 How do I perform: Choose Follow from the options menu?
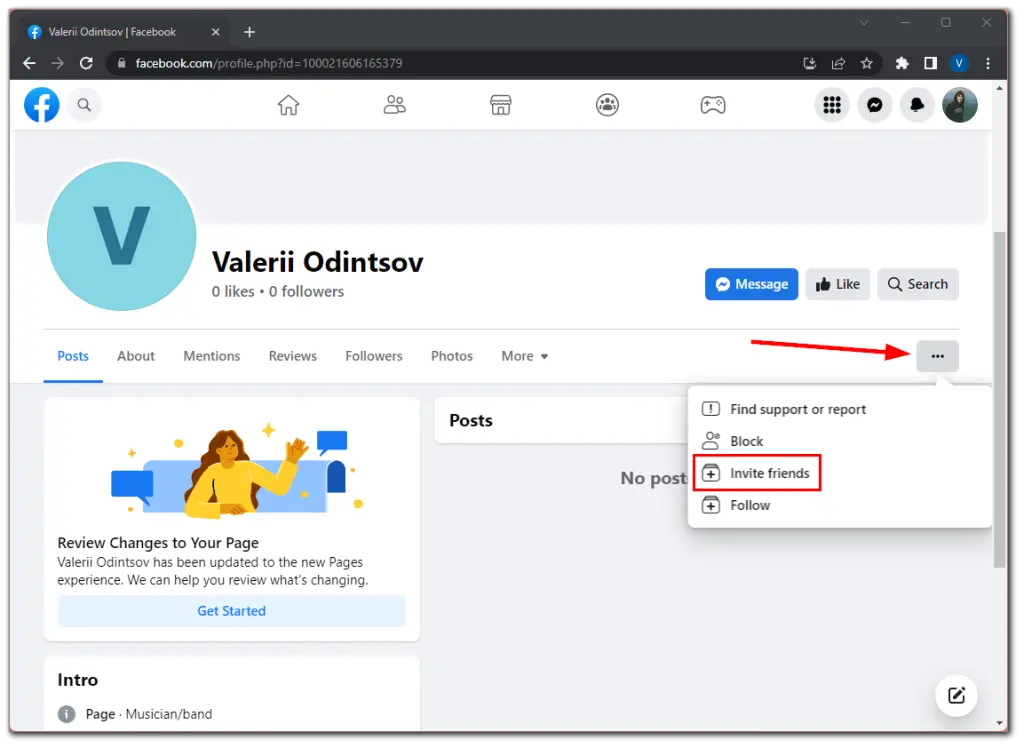pos(839,505)
